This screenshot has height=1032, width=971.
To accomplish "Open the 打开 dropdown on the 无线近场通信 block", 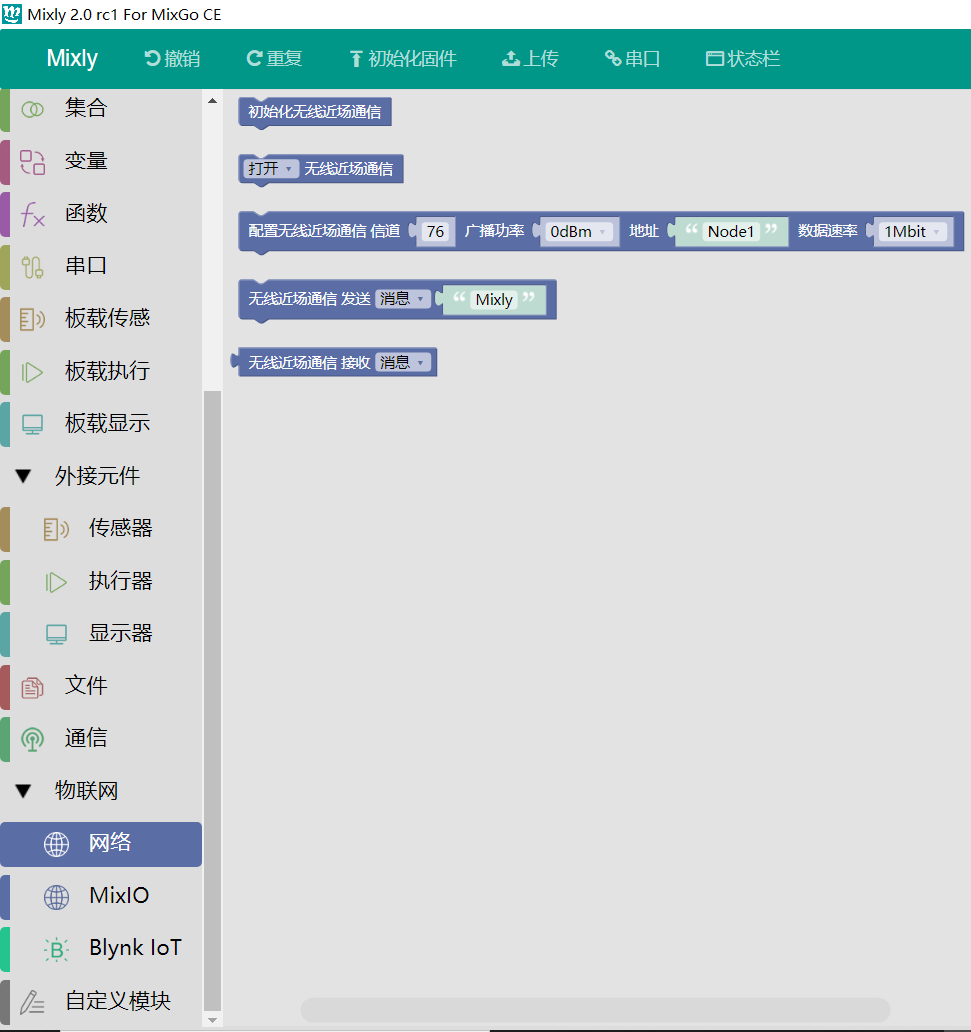I will point(271,169).
